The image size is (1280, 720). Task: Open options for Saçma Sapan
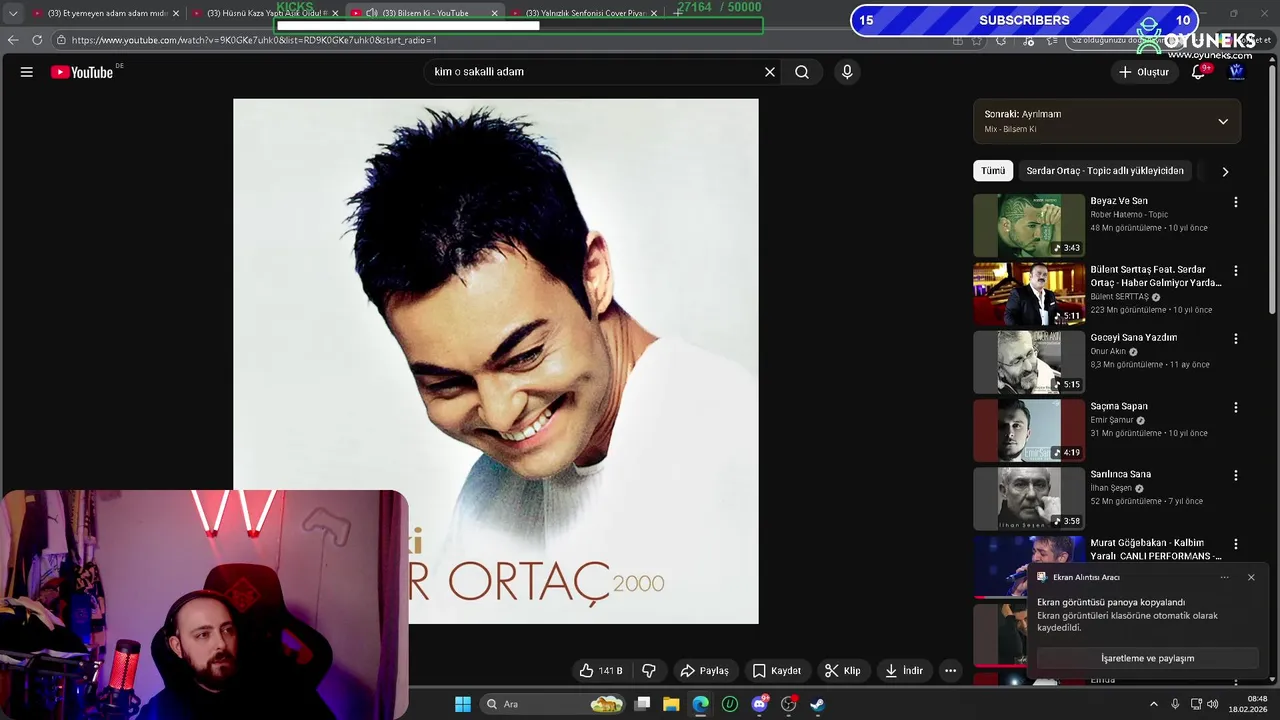tap(1236, 408)
